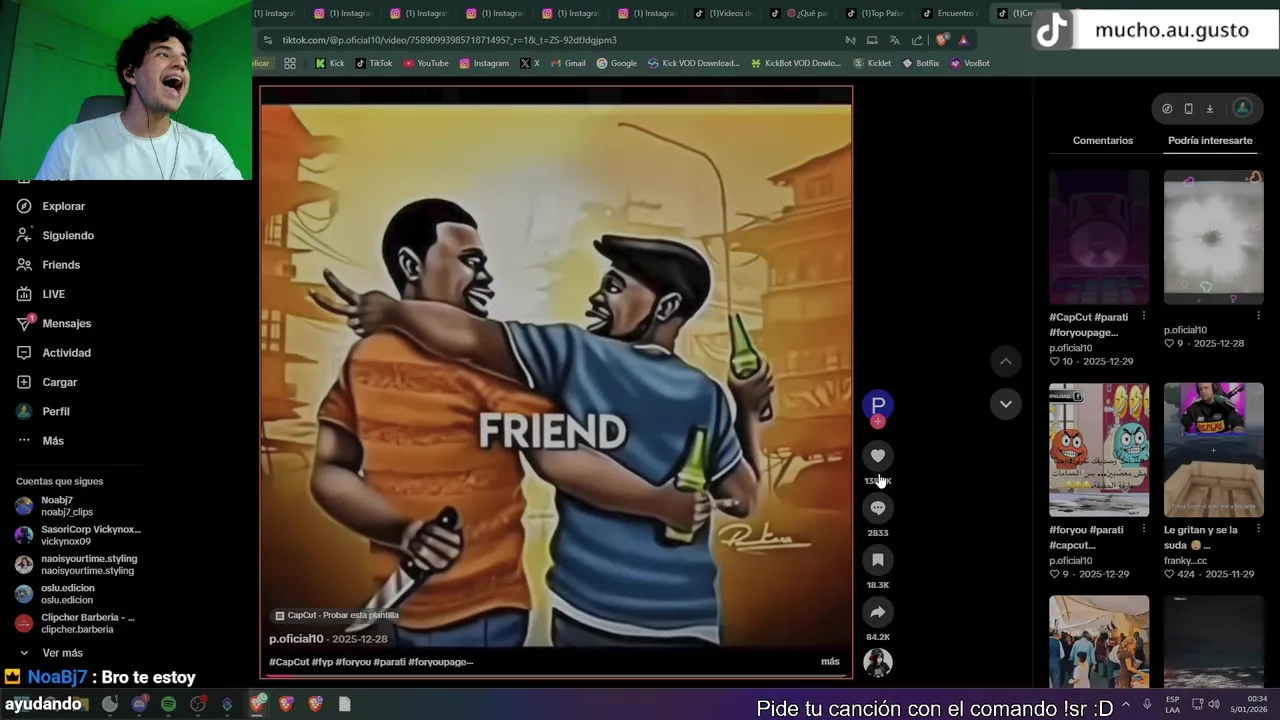
Task: Open Siguiendo in TikTok sidebar
Action: 55,235
